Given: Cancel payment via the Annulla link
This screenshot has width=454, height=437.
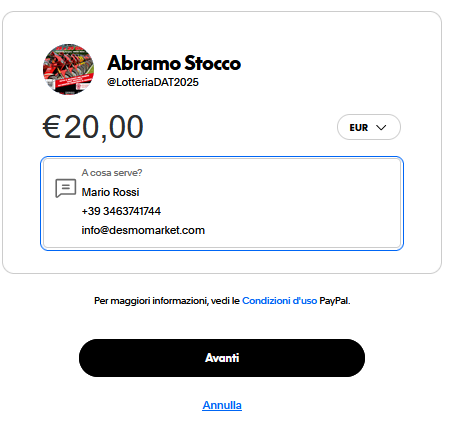Looking at the screenshot, I should point(222,405).
